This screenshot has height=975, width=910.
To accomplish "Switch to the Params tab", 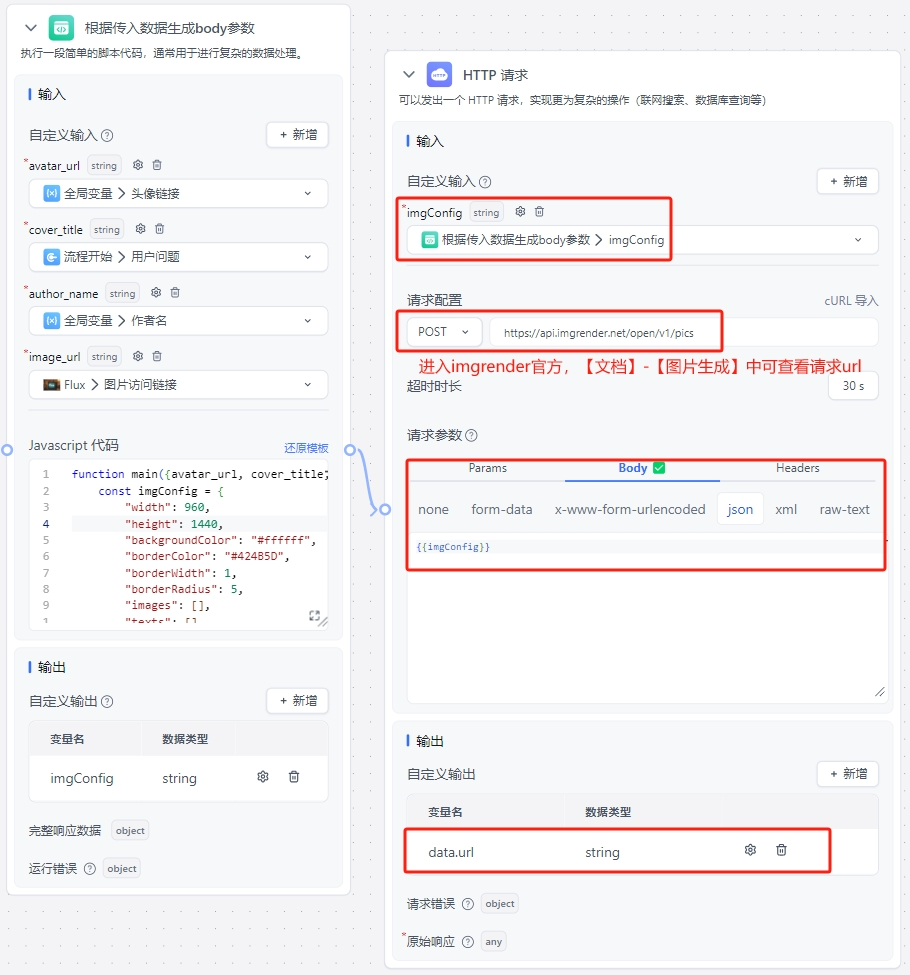I will pyautogui.click(x=488, y=468).
